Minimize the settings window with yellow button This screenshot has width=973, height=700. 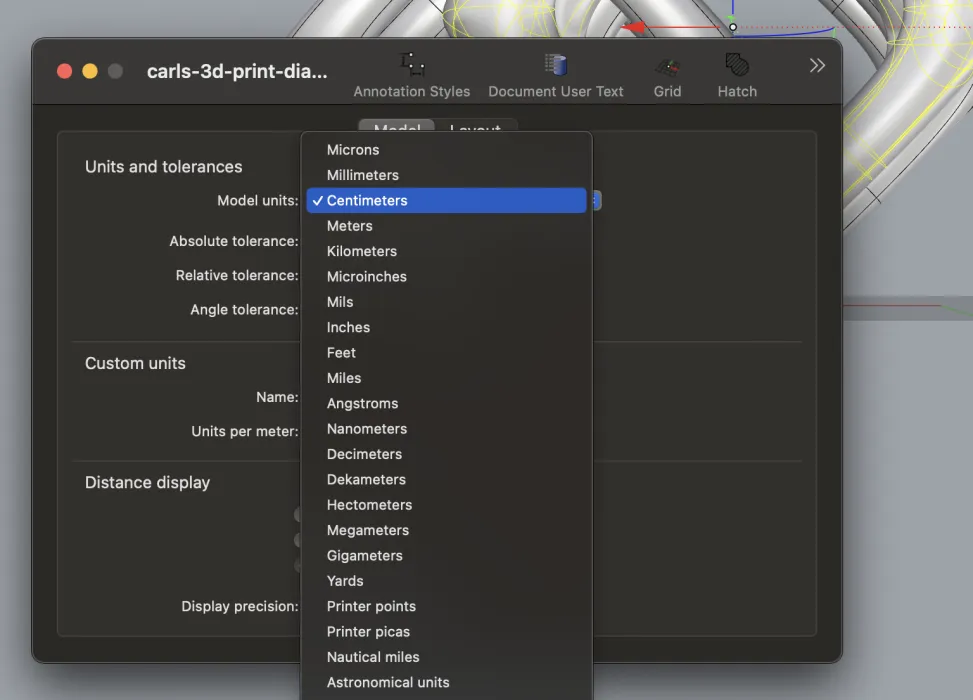[90, 71]
